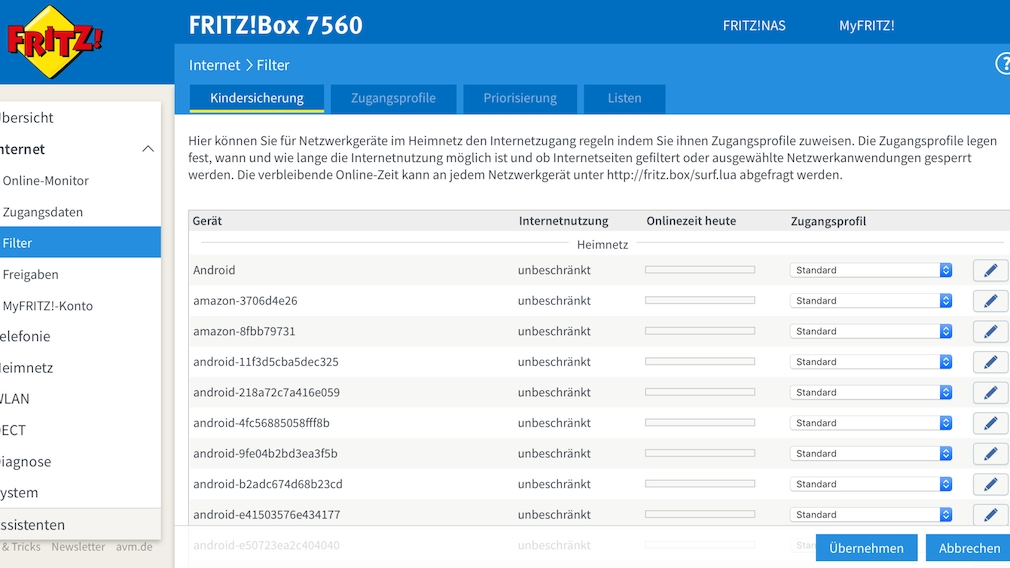Viewport: 1010px width, 568px height.
Task: Edit android-e41503576e434177 via pencil icon
Action: [990, 515]
